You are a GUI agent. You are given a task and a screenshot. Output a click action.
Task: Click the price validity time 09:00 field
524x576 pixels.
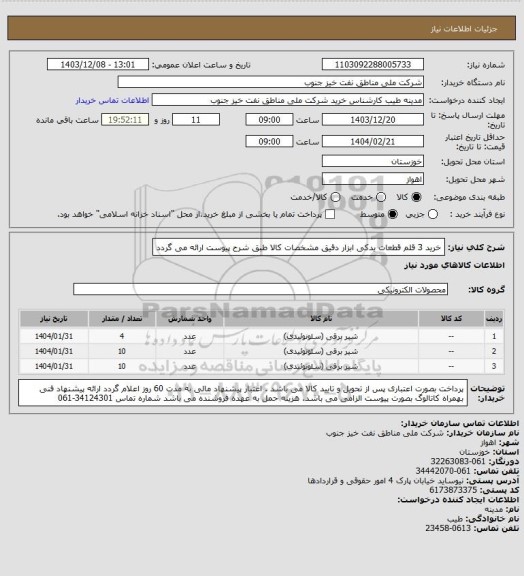click(269, 141)
